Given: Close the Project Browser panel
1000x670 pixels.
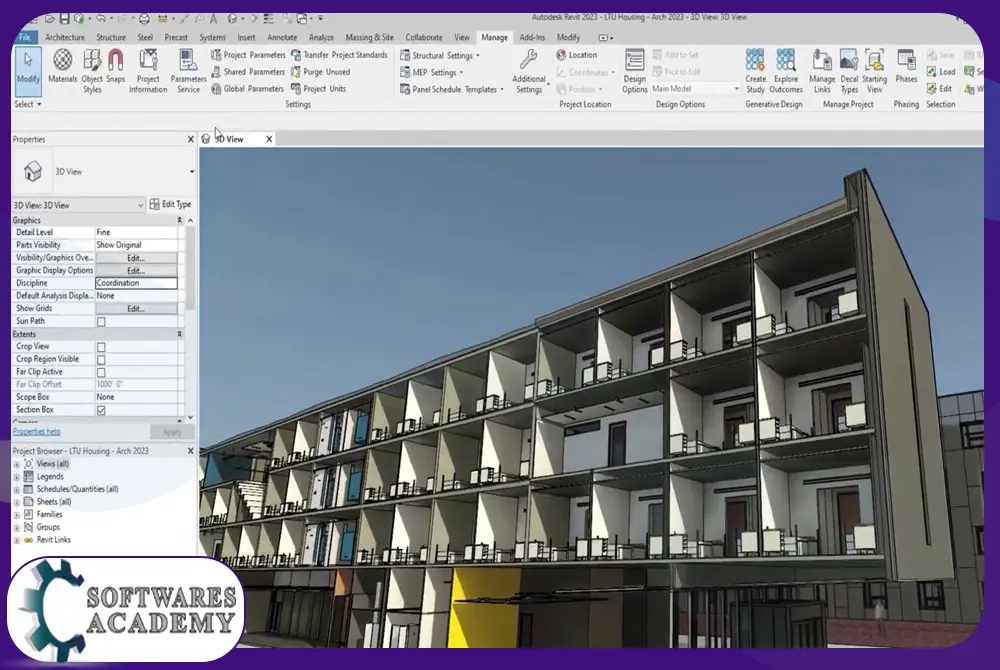Looking at the screenshot, I should [190, 451].
